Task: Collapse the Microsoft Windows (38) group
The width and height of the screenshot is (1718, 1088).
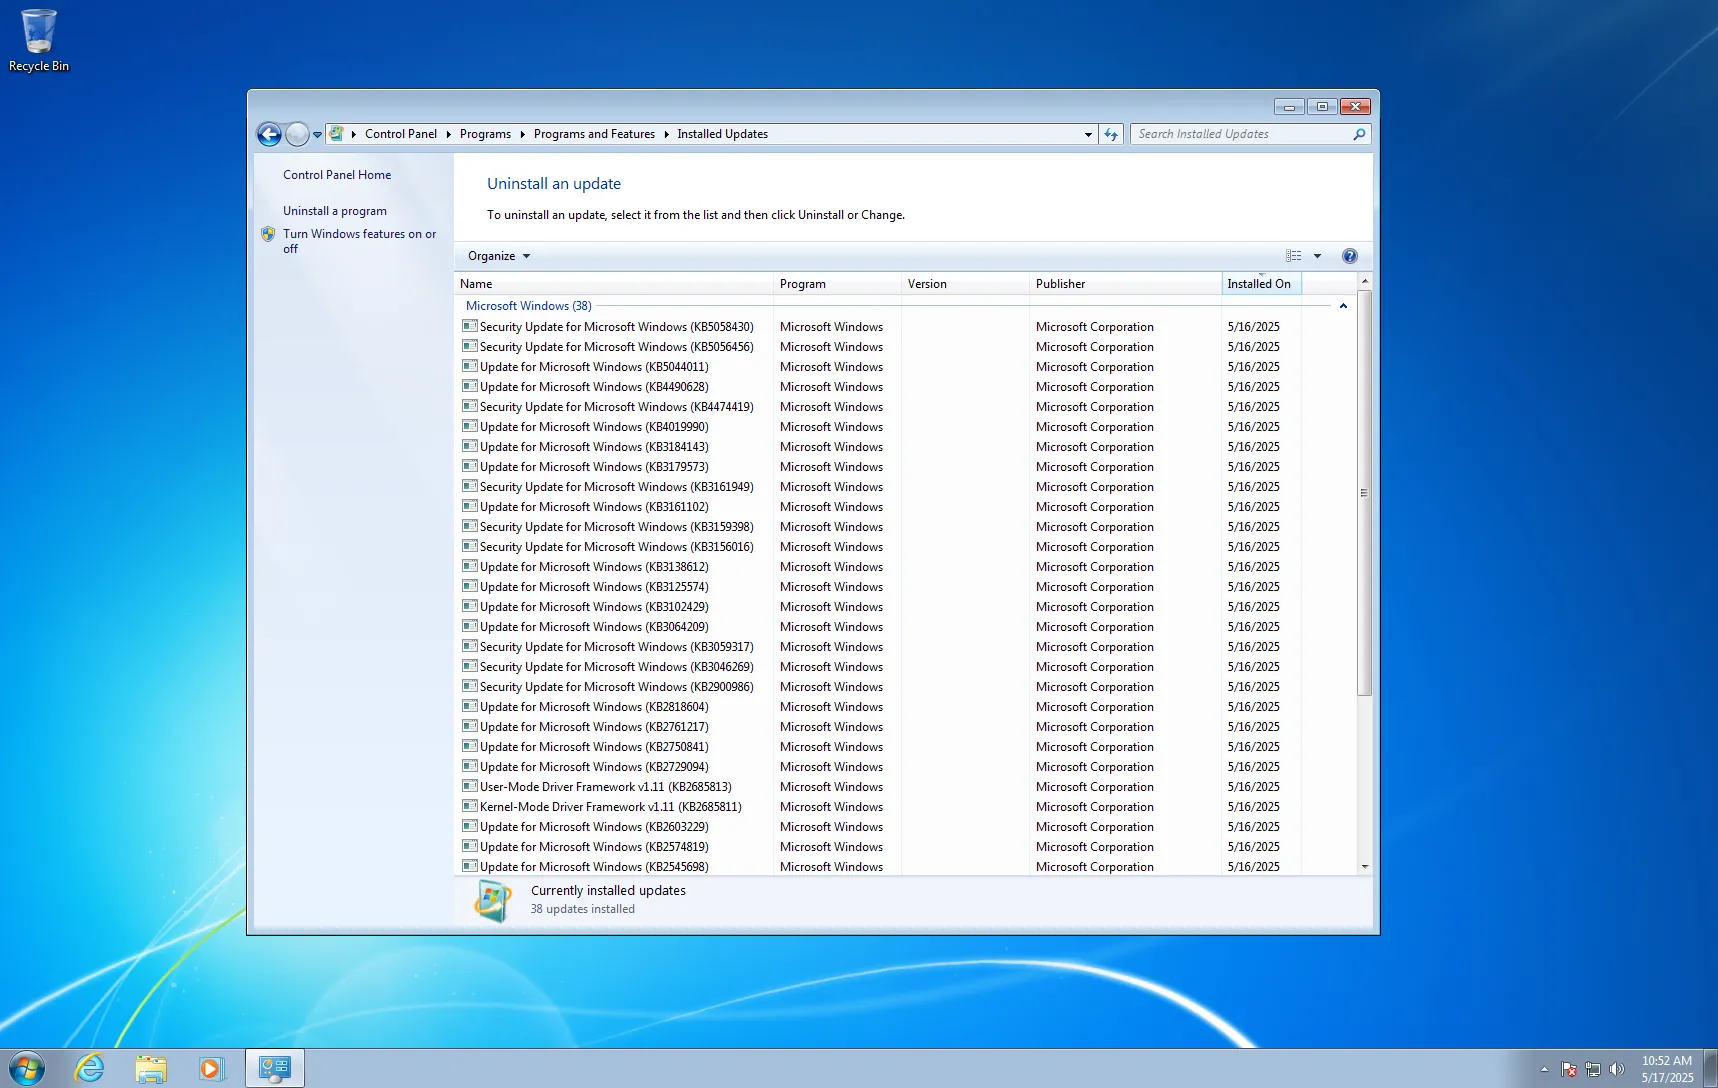Action: pos(1343,306)
